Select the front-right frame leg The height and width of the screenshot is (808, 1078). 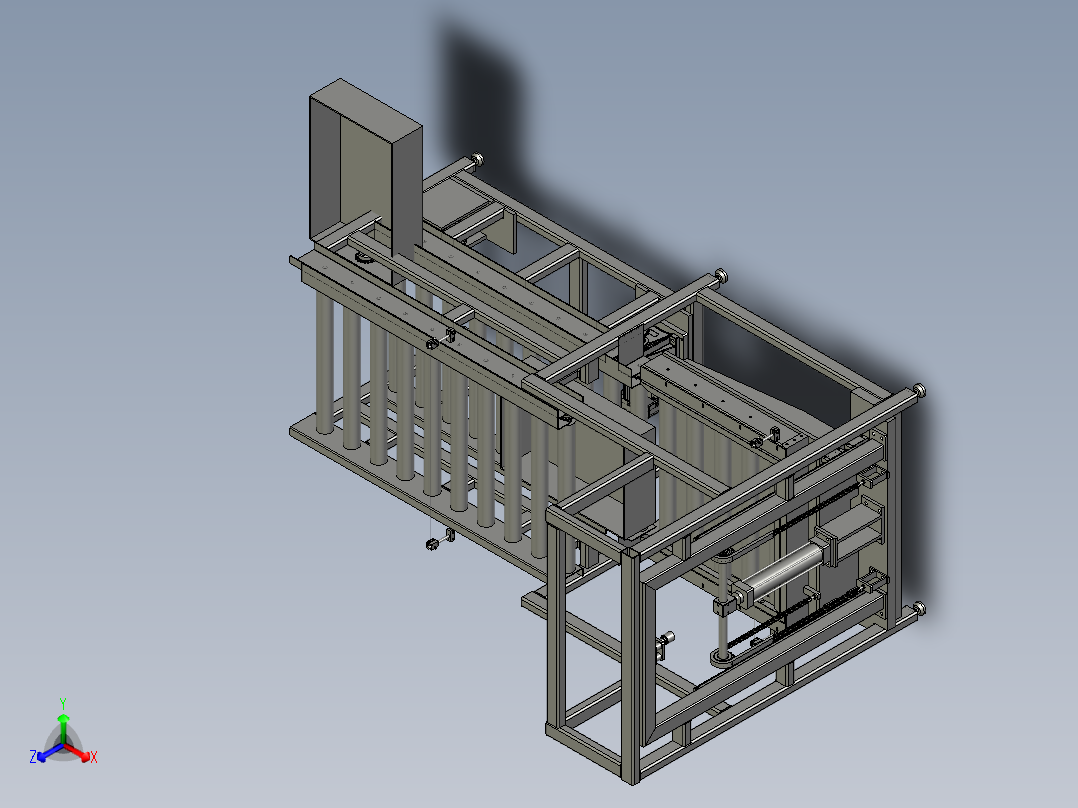pyautogui.click(x=640, y=690)
